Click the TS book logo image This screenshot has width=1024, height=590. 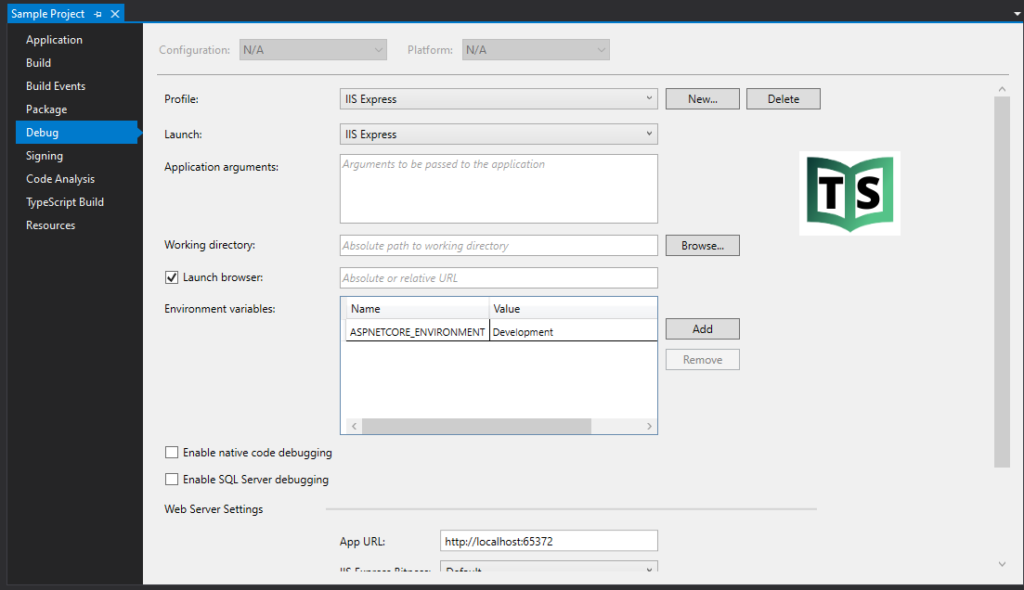[x=849, y=193]
